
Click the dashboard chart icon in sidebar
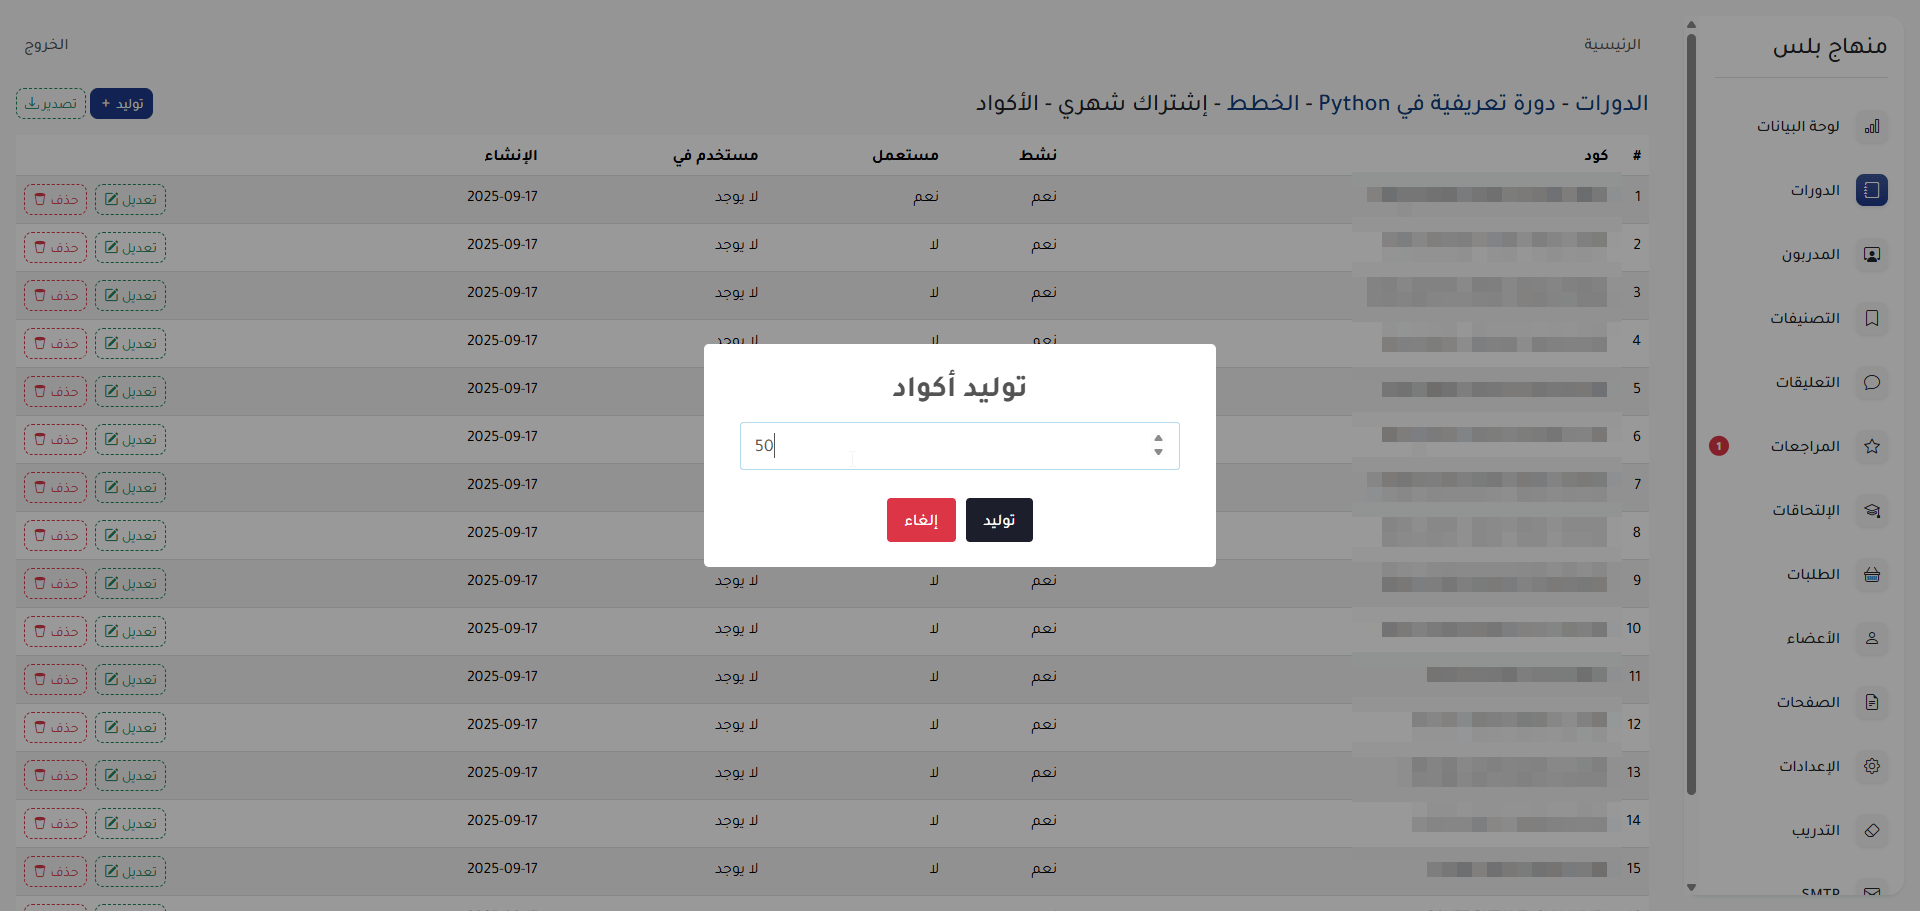click(1871, 126)
